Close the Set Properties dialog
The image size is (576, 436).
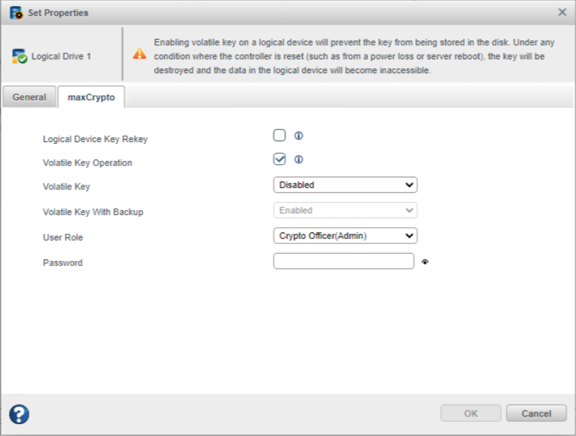click(562, 12)
